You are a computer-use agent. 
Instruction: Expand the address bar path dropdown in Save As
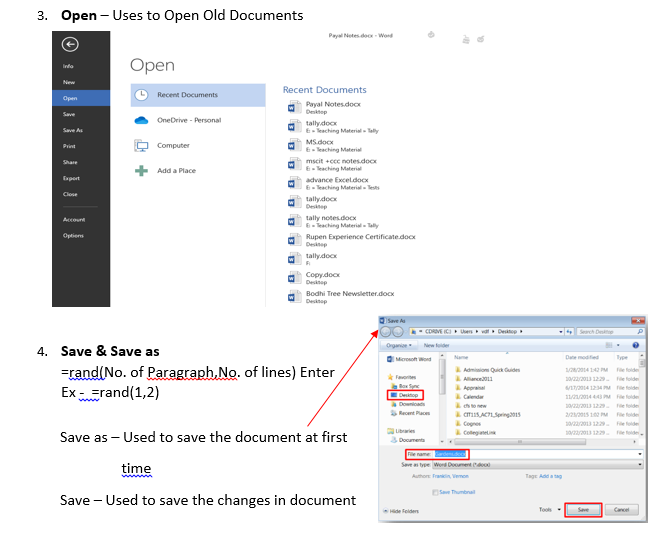pos(561,332)
